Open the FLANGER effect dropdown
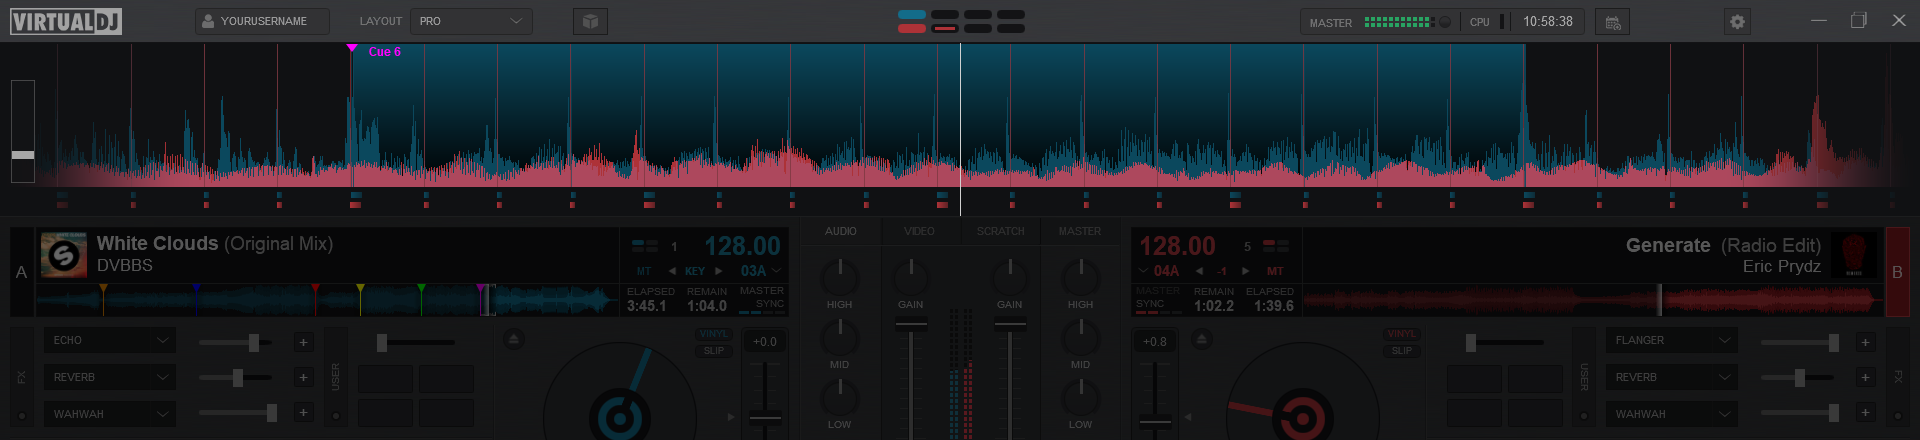1920x440 pixels. 1672,340
